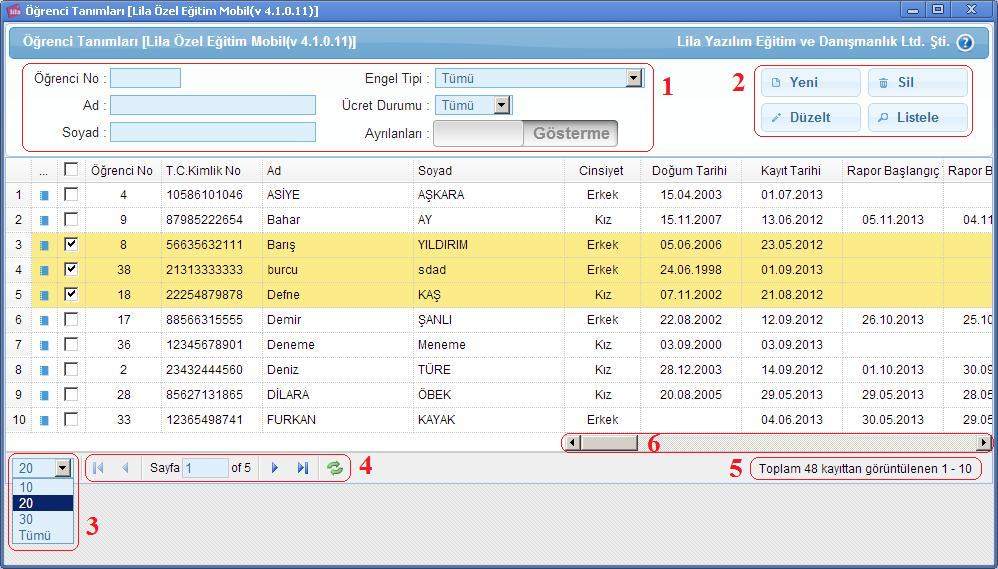
Task: Click the row detail icon for Deniz
Action: [44, 370]
